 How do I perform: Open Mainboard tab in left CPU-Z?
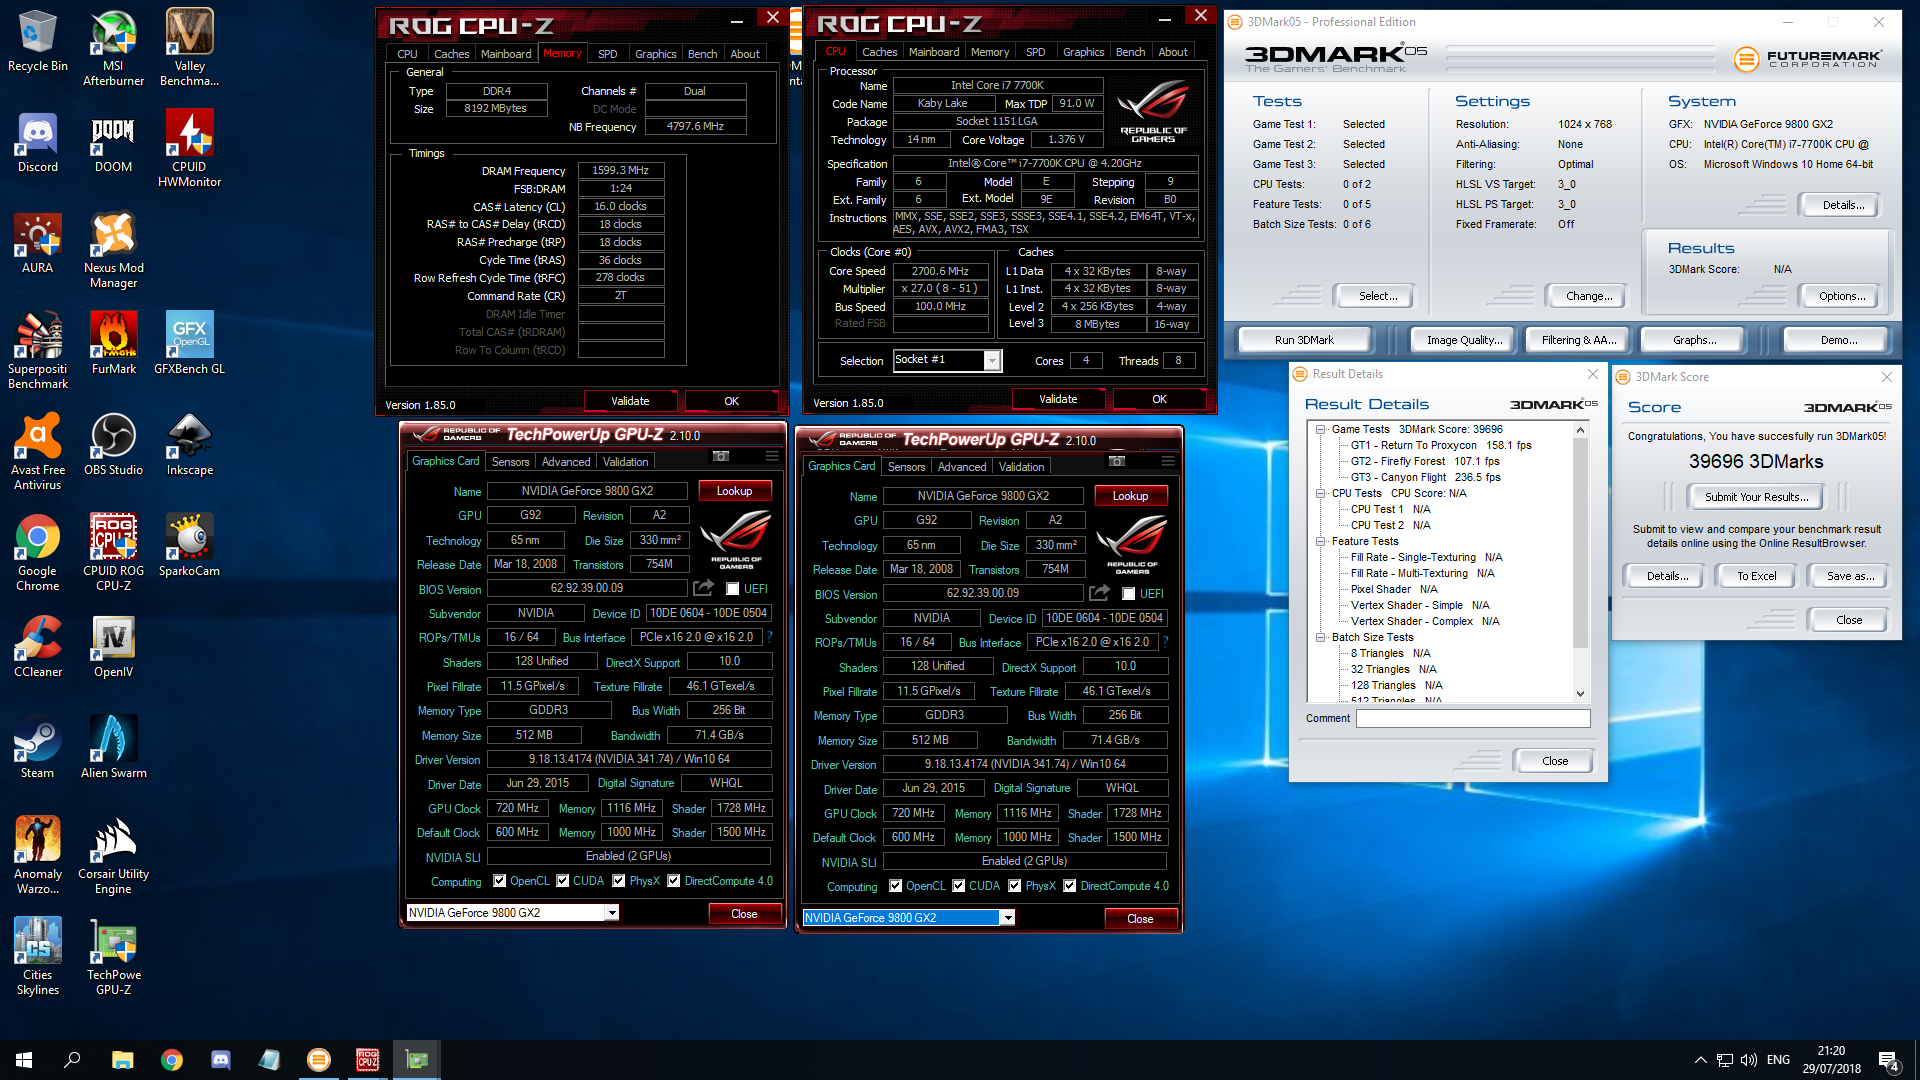pyautogui.click(x=506, y=54)
